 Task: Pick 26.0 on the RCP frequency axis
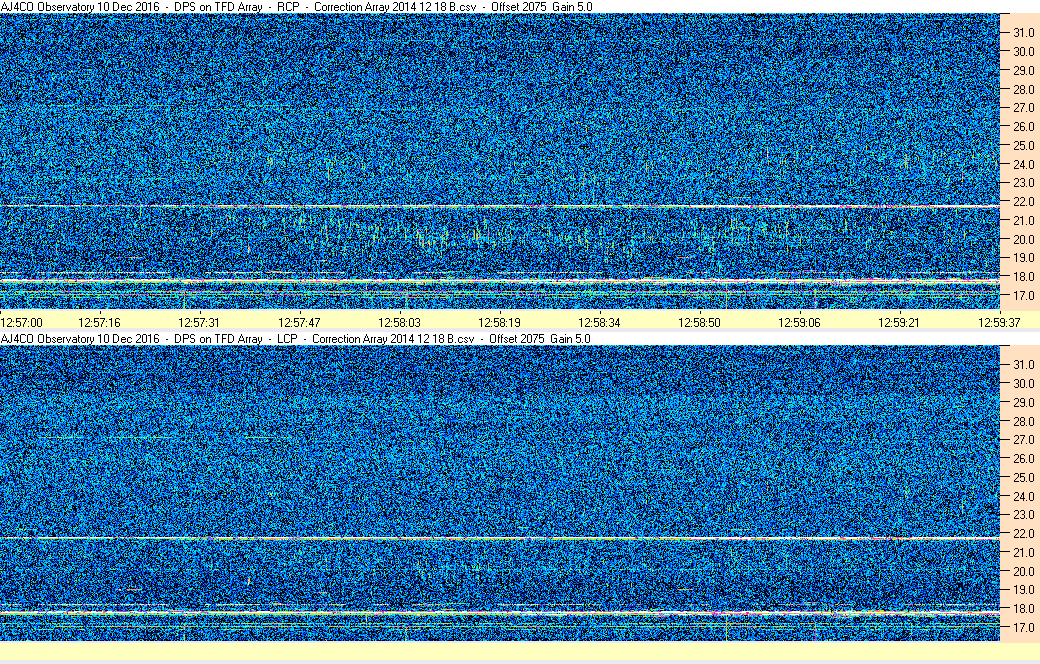(1023, 127)
